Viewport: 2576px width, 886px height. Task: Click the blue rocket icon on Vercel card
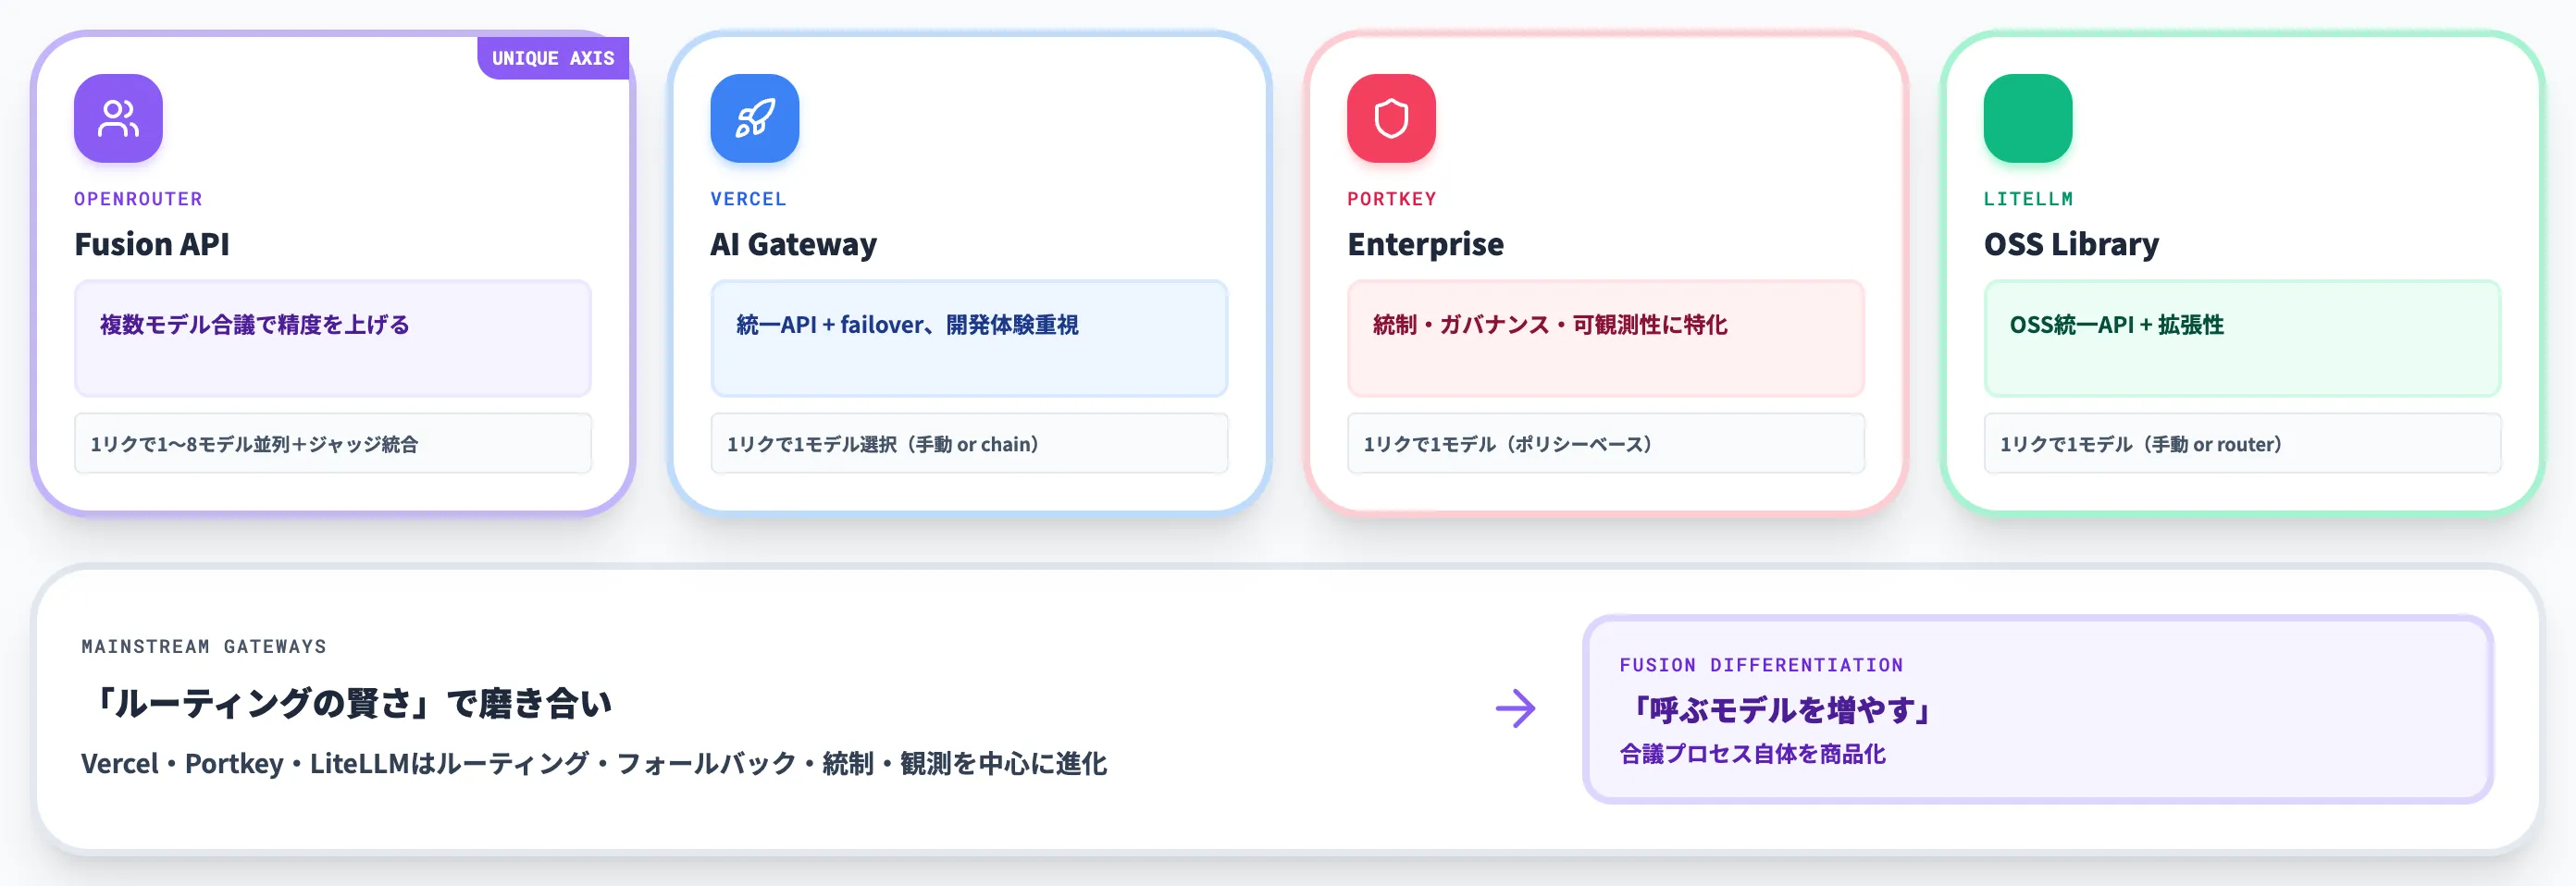(755, 118)
